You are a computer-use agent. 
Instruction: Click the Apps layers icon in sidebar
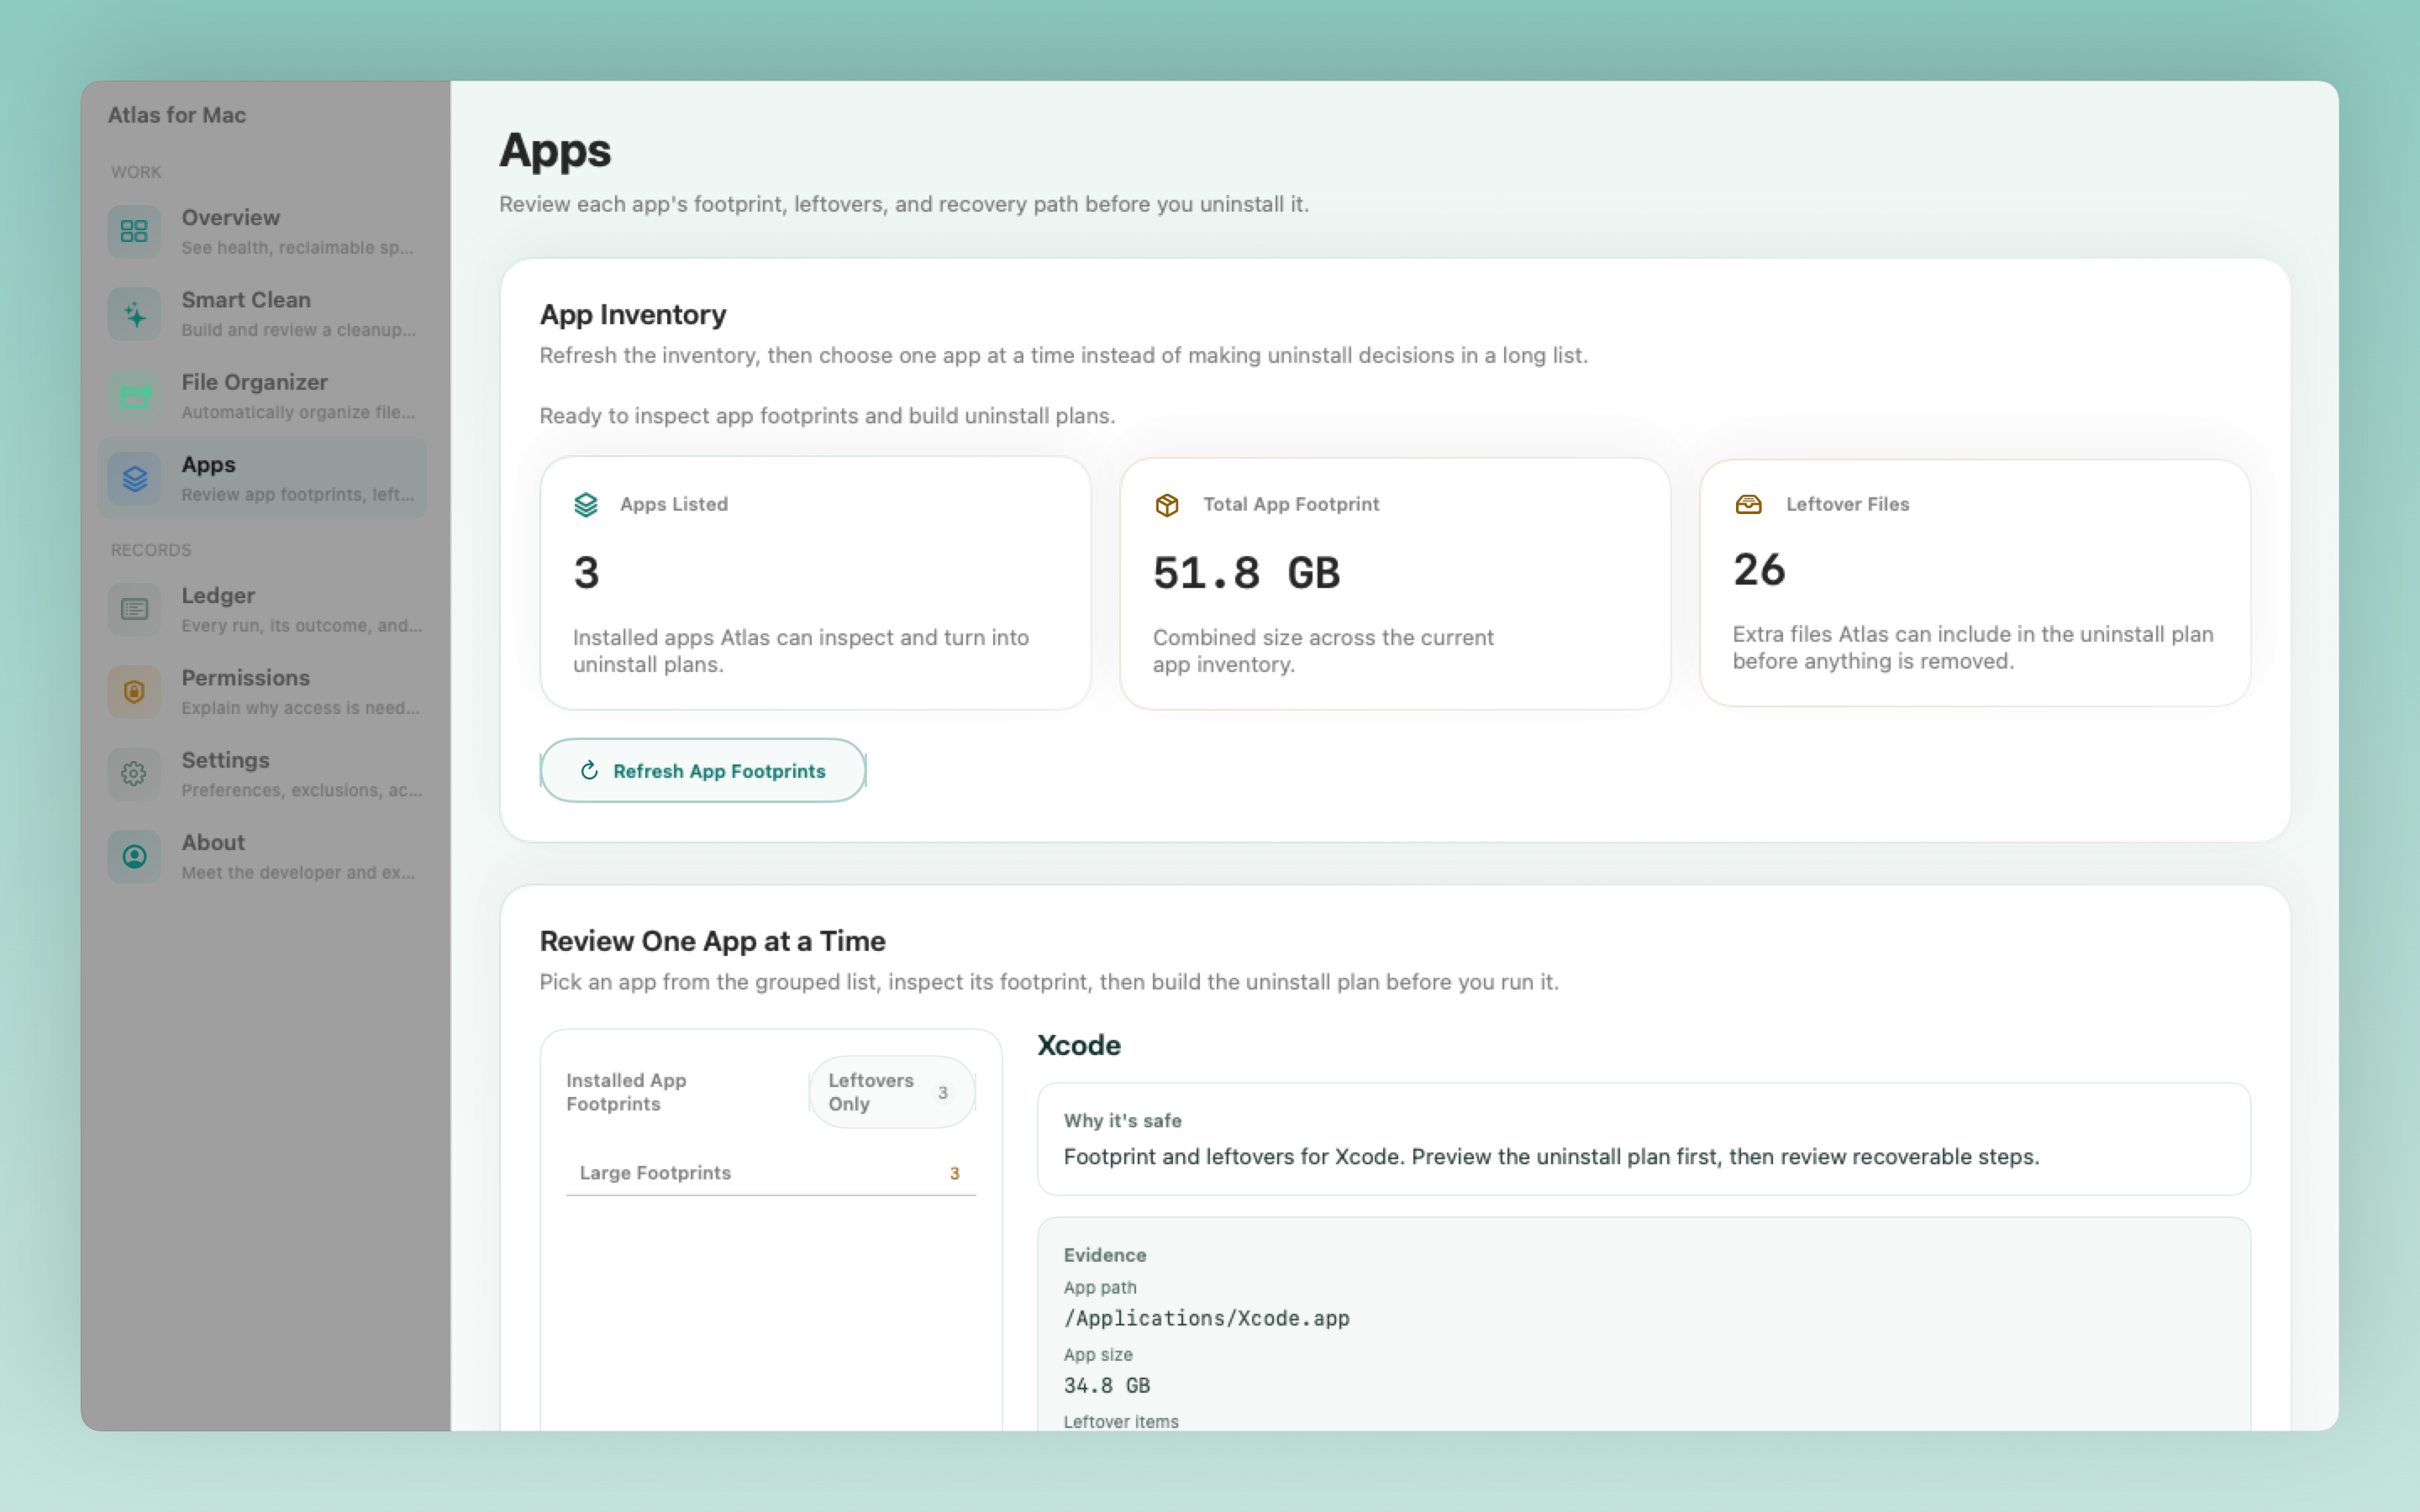pos(134,478)
